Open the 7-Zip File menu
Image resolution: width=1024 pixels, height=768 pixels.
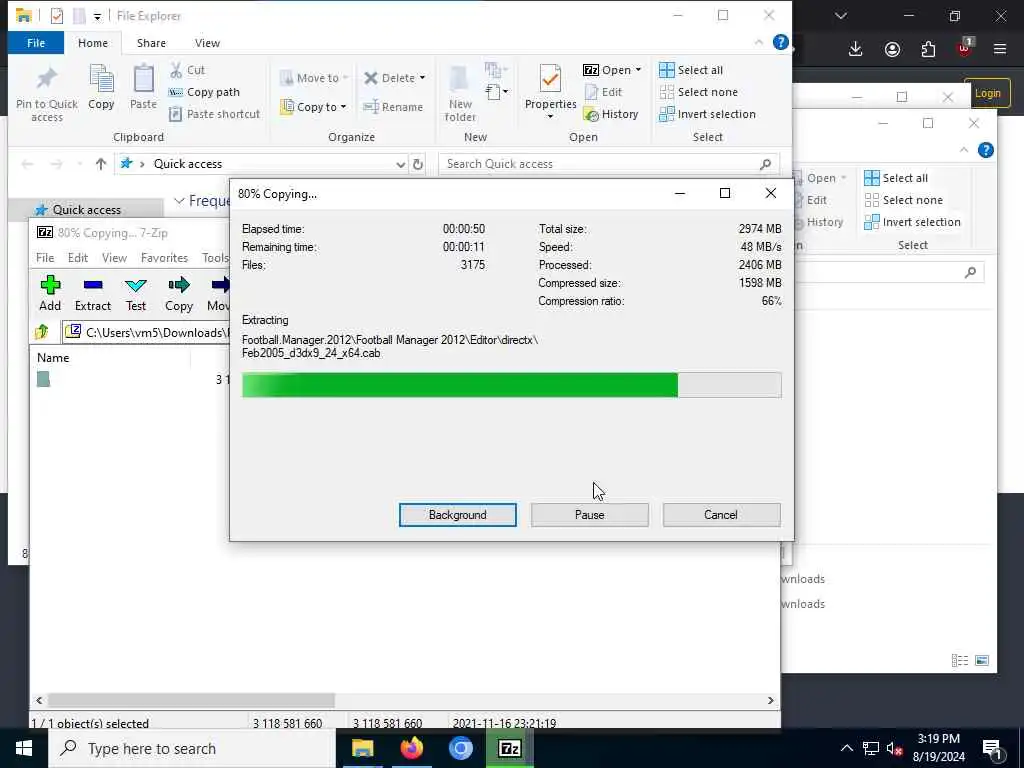[x=45, y=258]
